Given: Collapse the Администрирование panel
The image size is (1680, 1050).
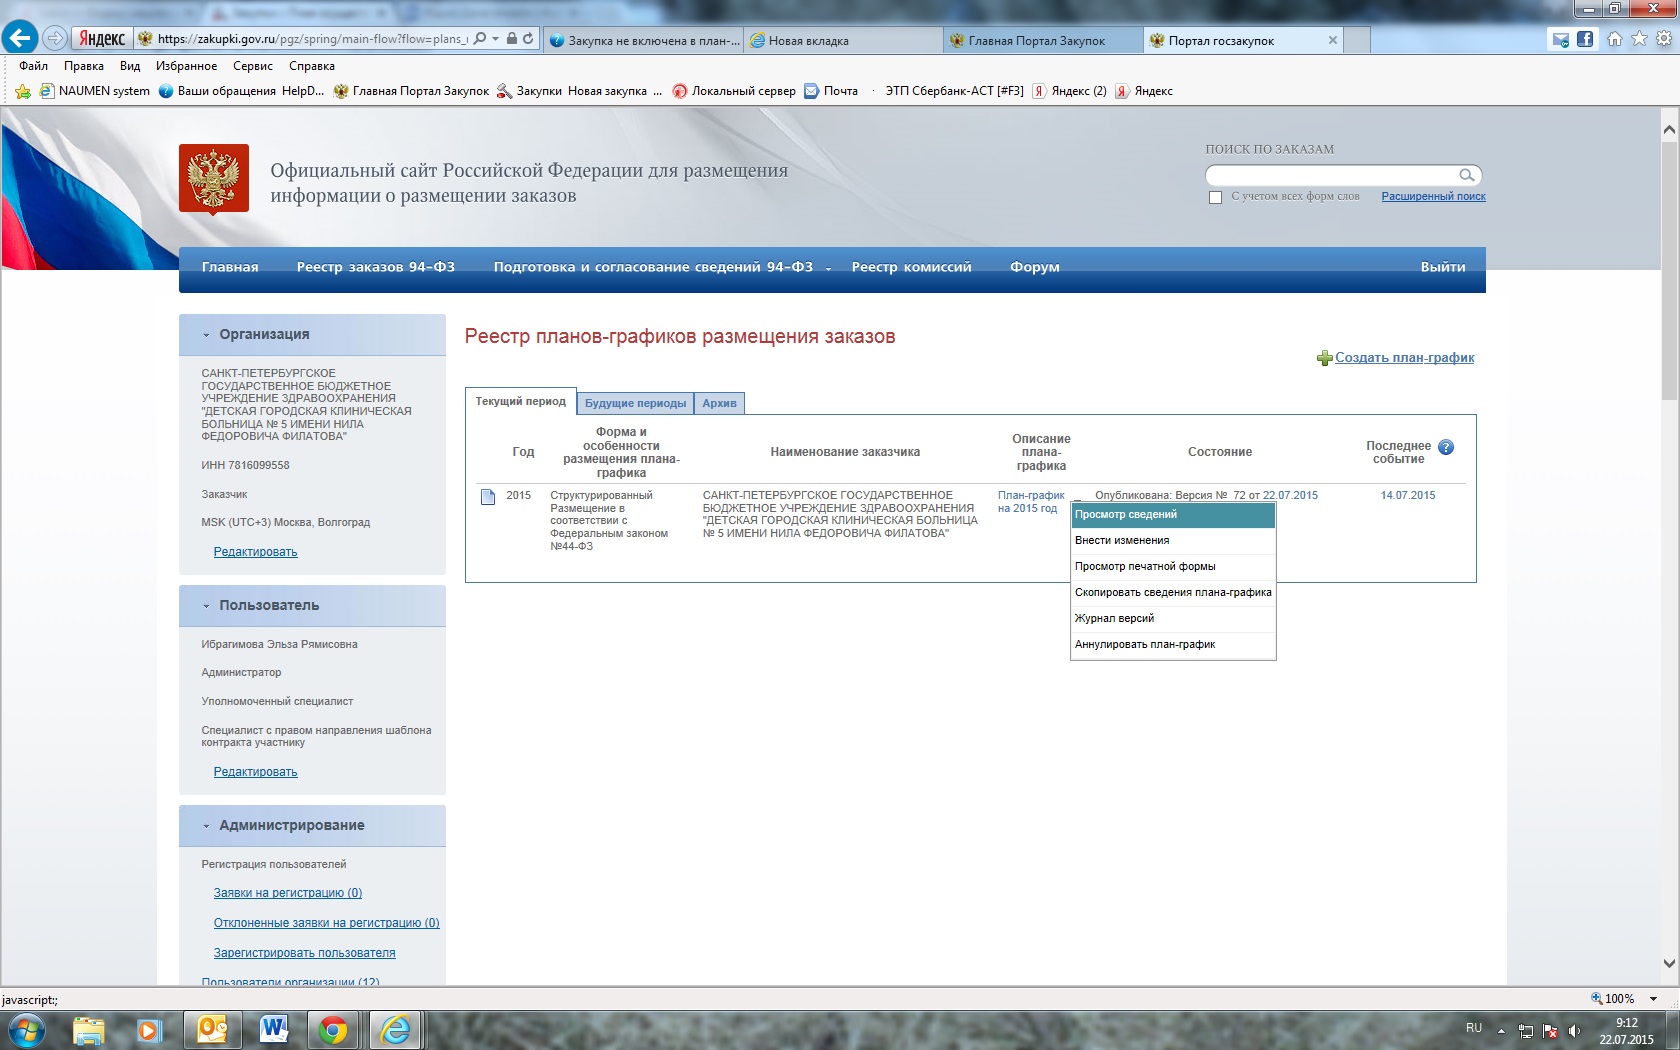Looking at the screenshot, I should click(x=206, y=826).
